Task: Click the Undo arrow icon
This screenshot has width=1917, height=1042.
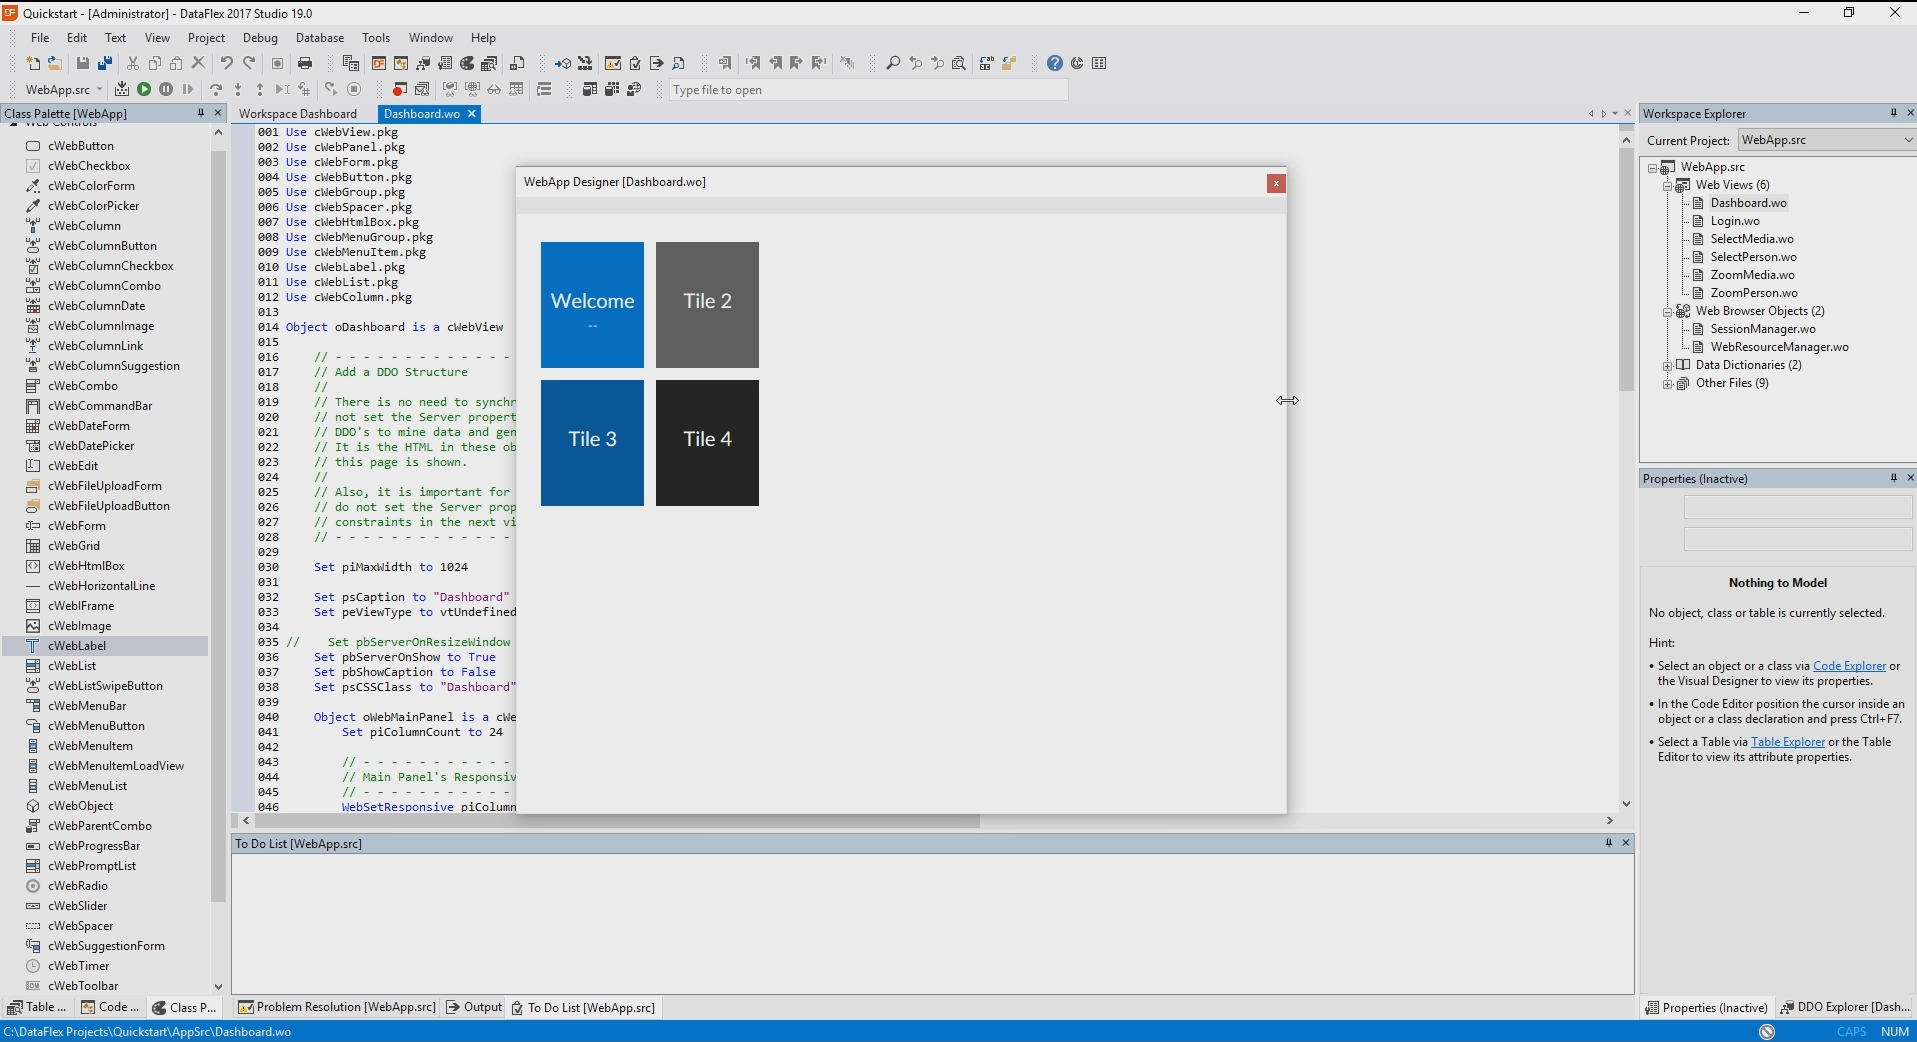Action: tap(227, 63)
